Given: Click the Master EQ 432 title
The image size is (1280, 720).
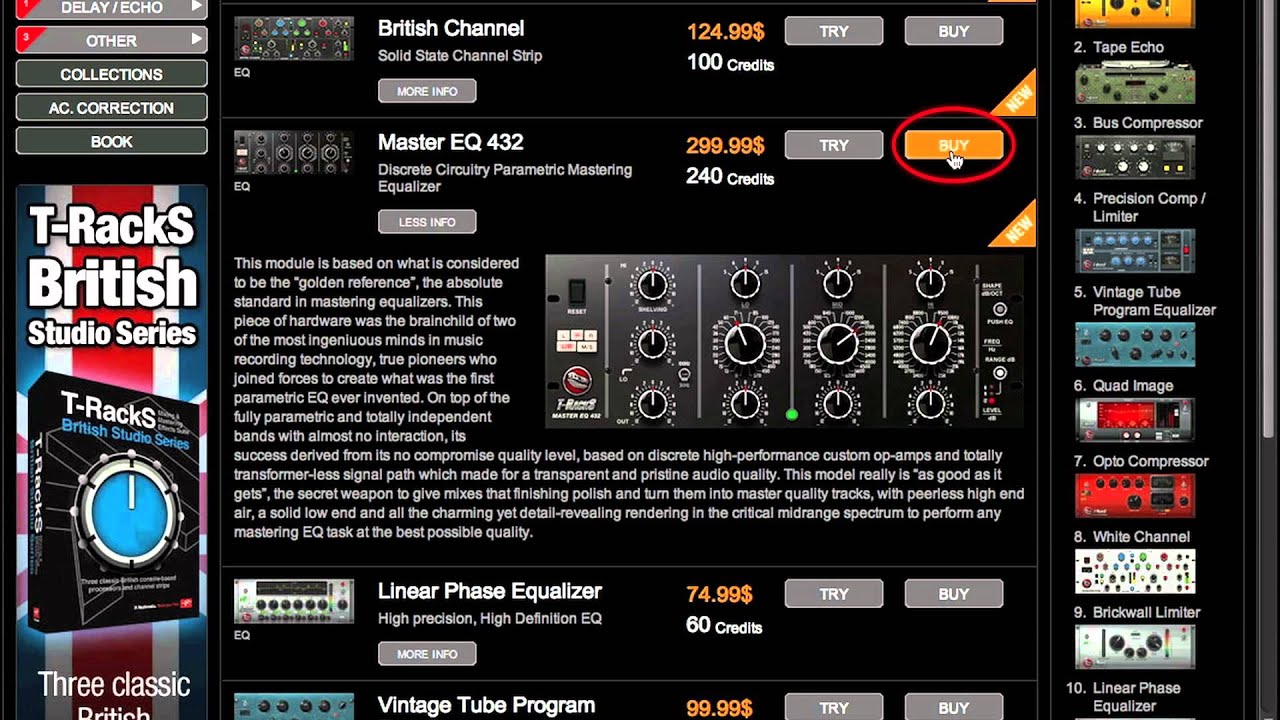Looking at the screenshot, I should (450, 142).
